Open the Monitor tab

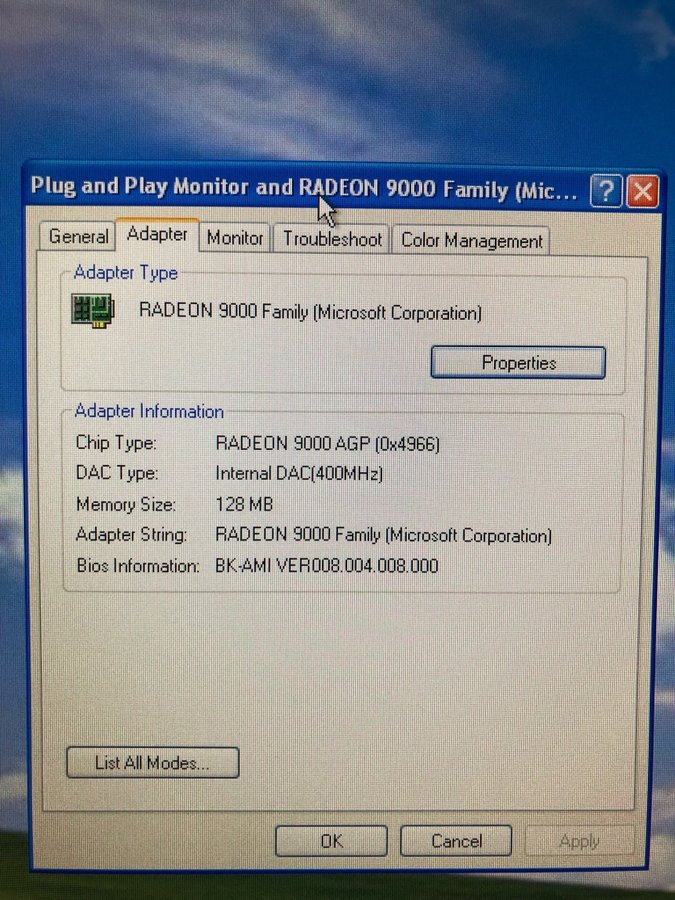[235, 238]
